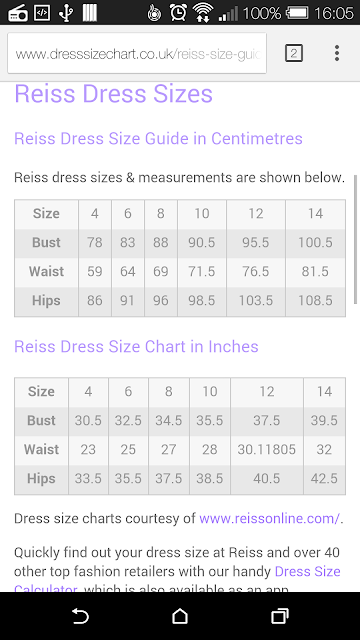Open the browser tabs switcher showing 2

click(293, 53)
